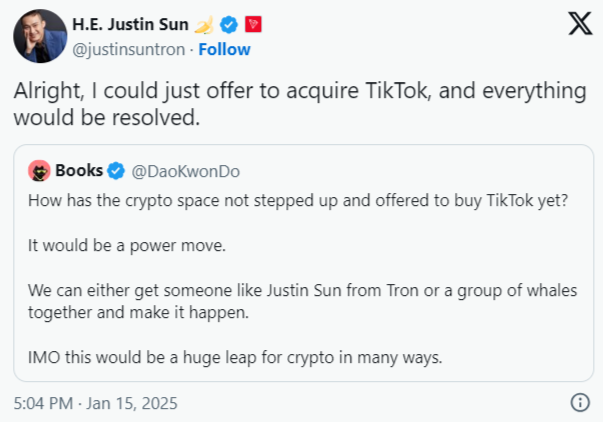Click the main tweet text about acquiring TikTok

click(x=298, y=102)
